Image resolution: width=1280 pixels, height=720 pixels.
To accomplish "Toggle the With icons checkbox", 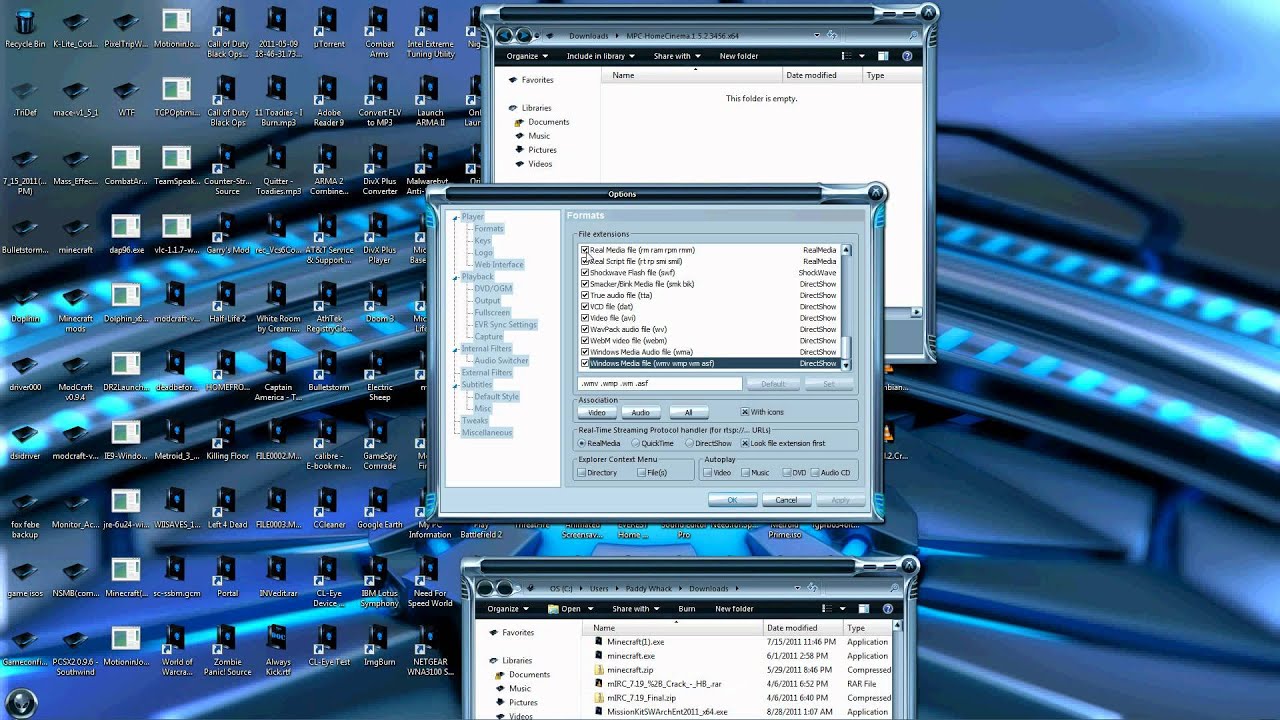I will tap(745, 412).
